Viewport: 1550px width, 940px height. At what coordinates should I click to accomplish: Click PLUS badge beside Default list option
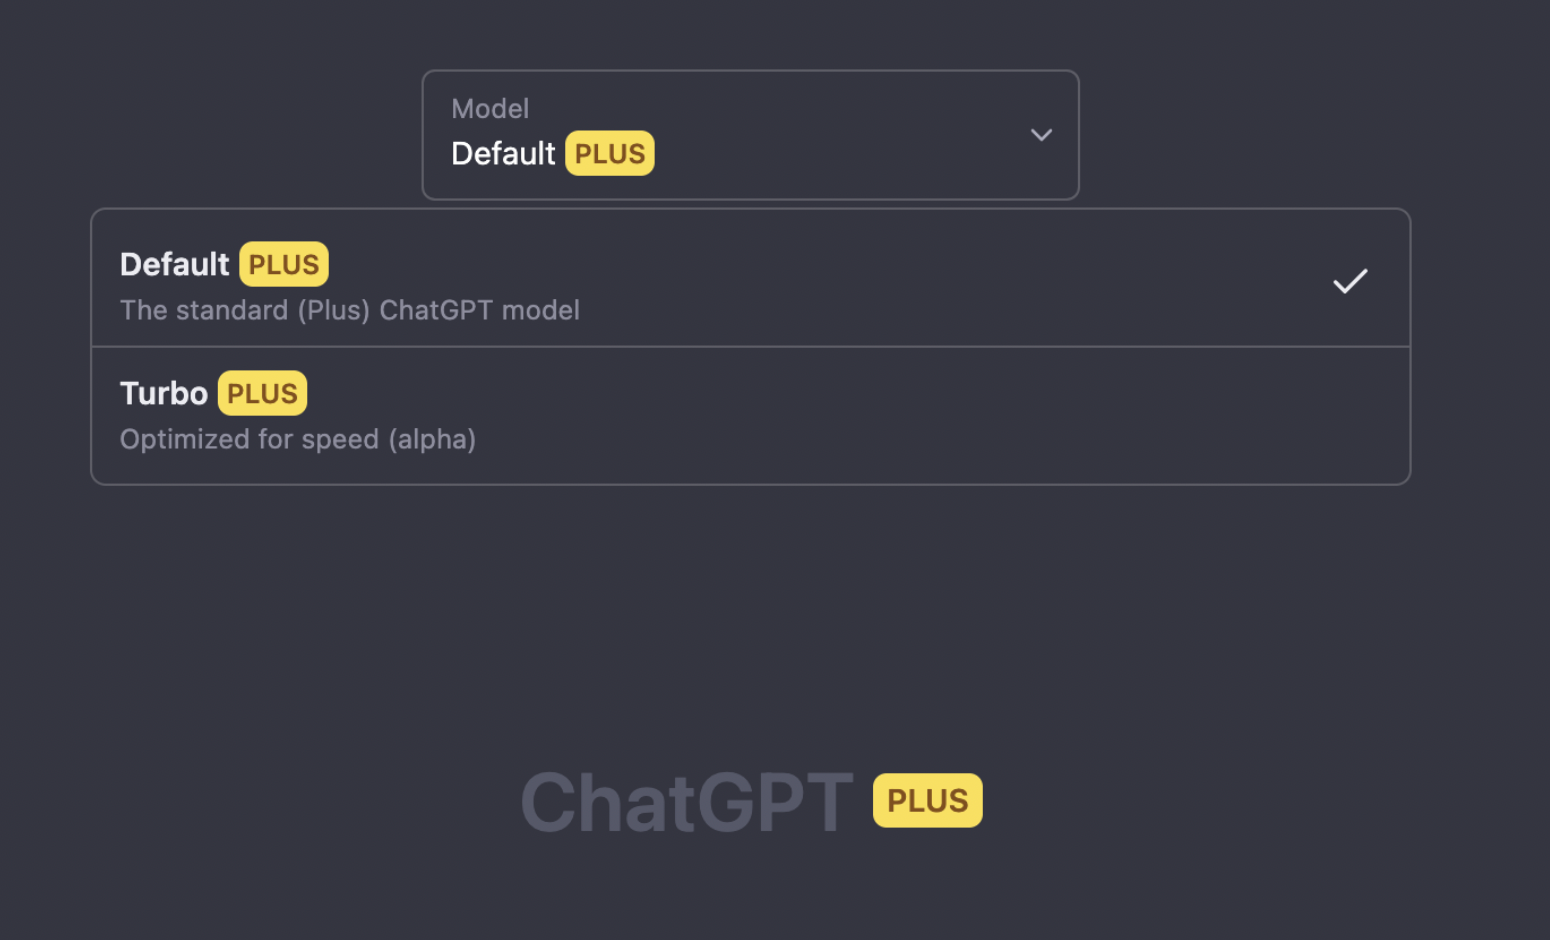coord(284,265)
